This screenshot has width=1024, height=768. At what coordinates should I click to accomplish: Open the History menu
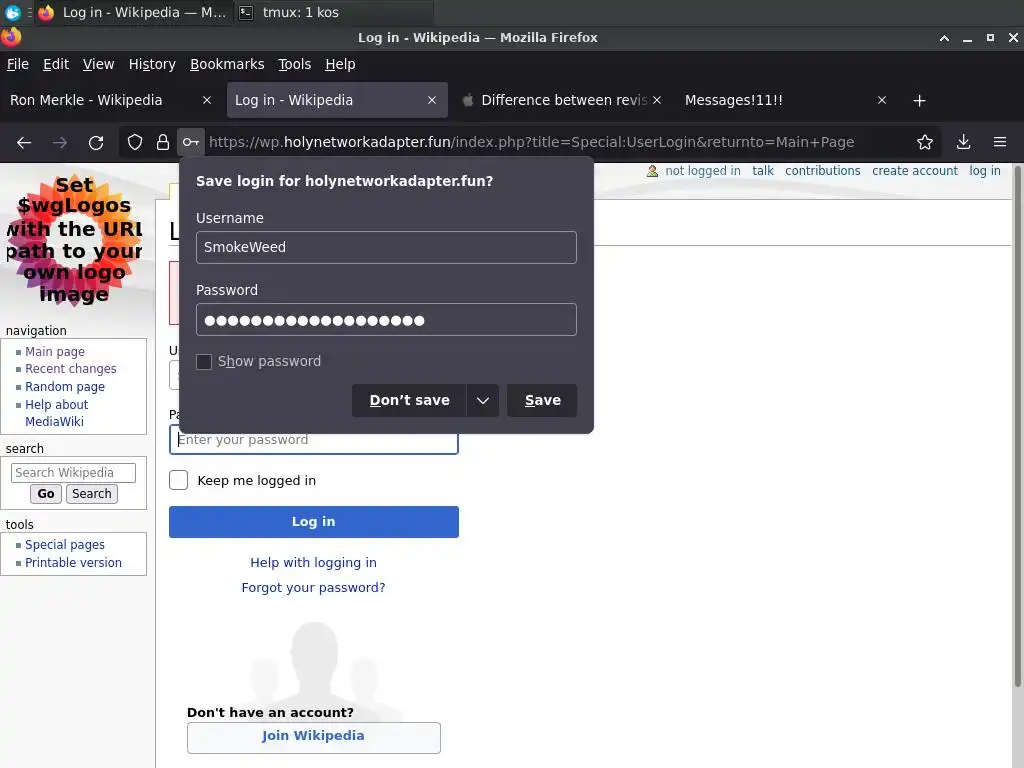tap(152, 64)
